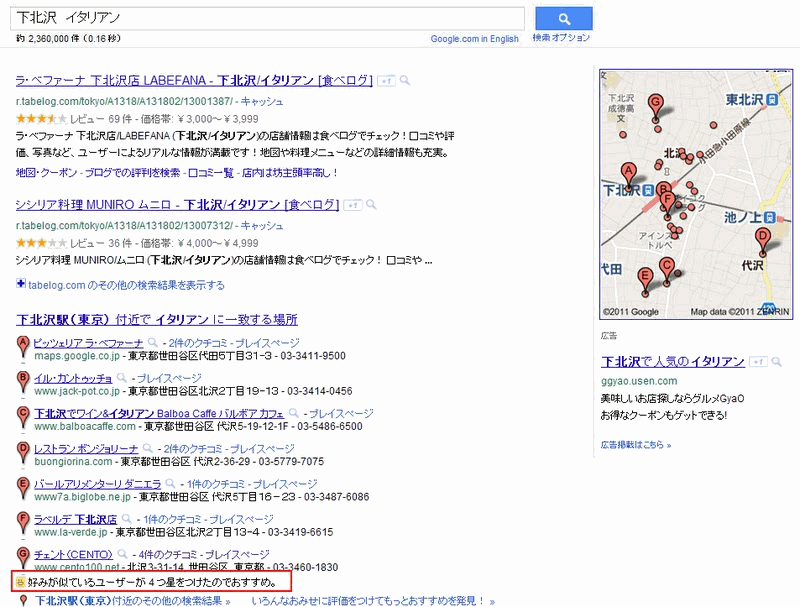This screenshot has width=800, height=607.
Task: Open チェント(CENTO) place link
Action: click(73, 554)
